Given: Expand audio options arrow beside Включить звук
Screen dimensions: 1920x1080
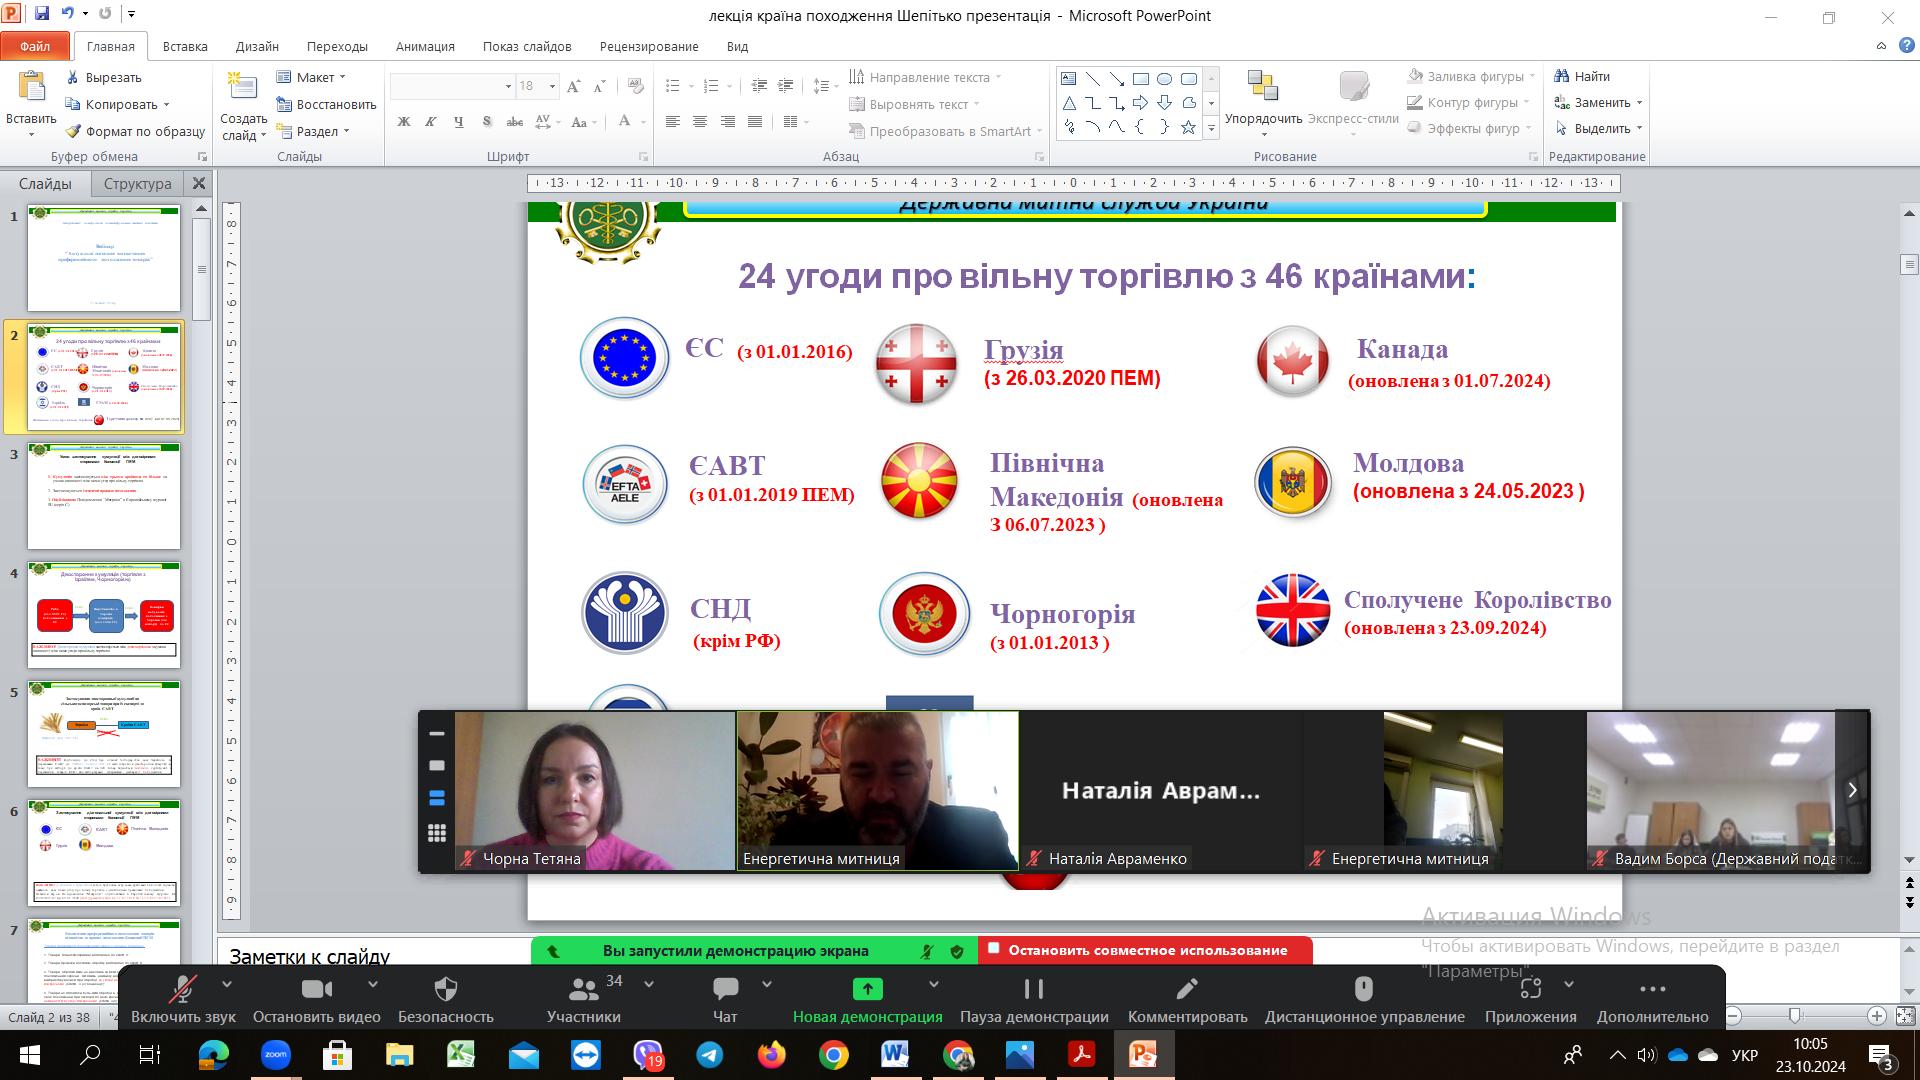Looking at the screenshot, I should point(226,985).
